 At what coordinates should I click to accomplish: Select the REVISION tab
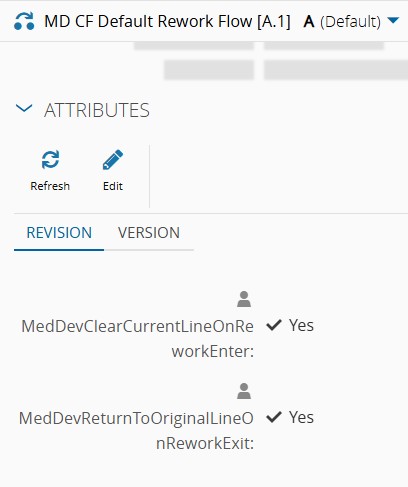(59, 233)
